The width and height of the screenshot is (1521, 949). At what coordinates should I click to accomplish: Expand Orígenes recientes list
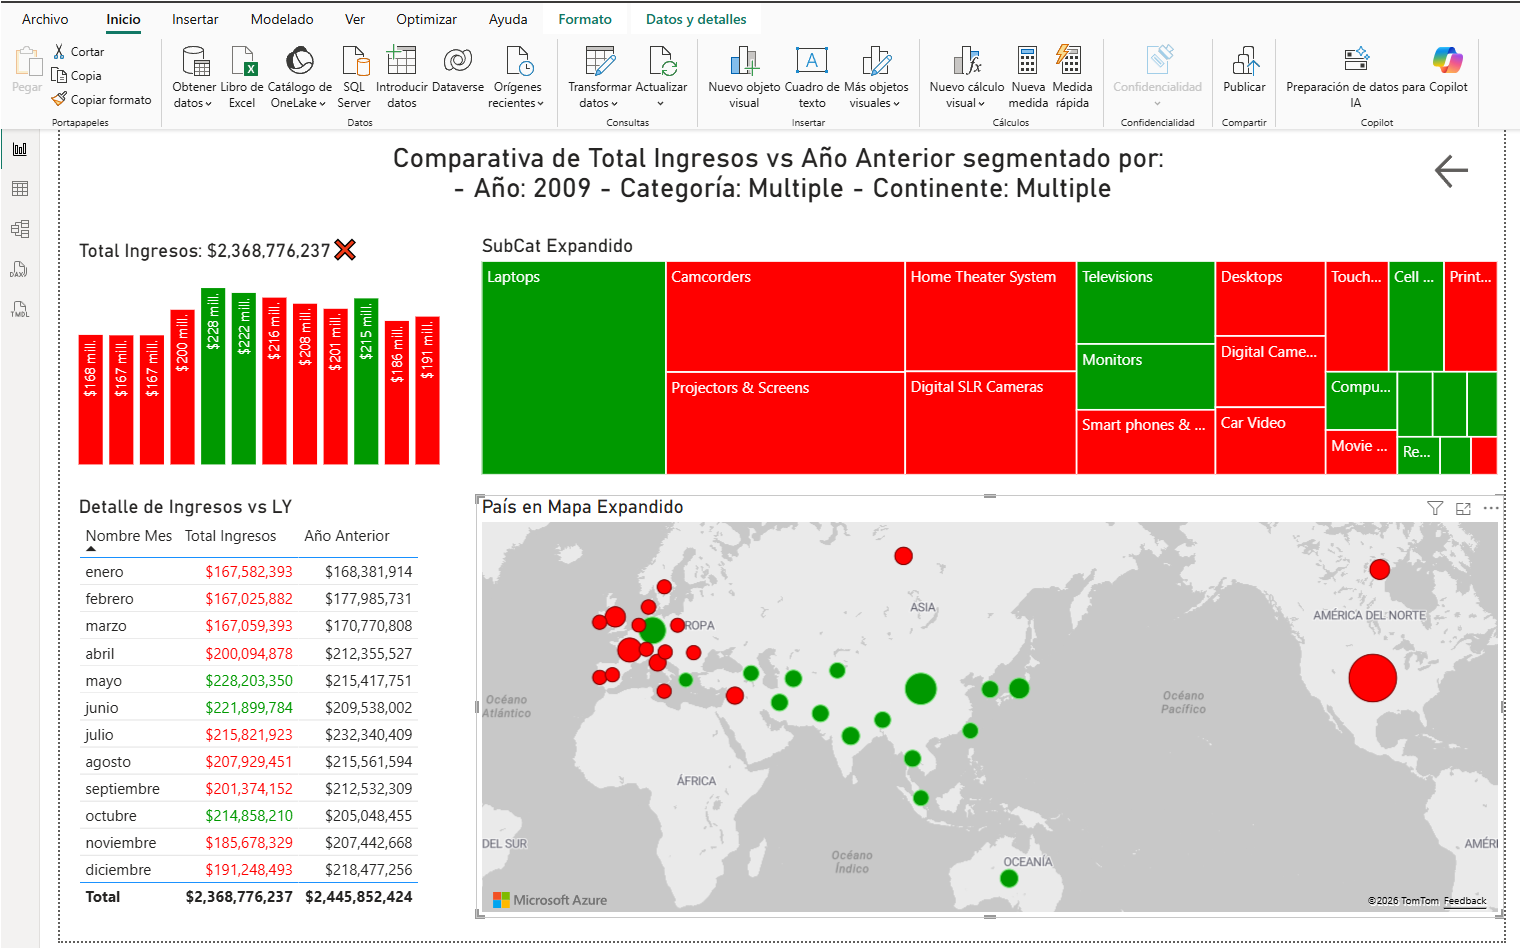[x=517, y=78]
